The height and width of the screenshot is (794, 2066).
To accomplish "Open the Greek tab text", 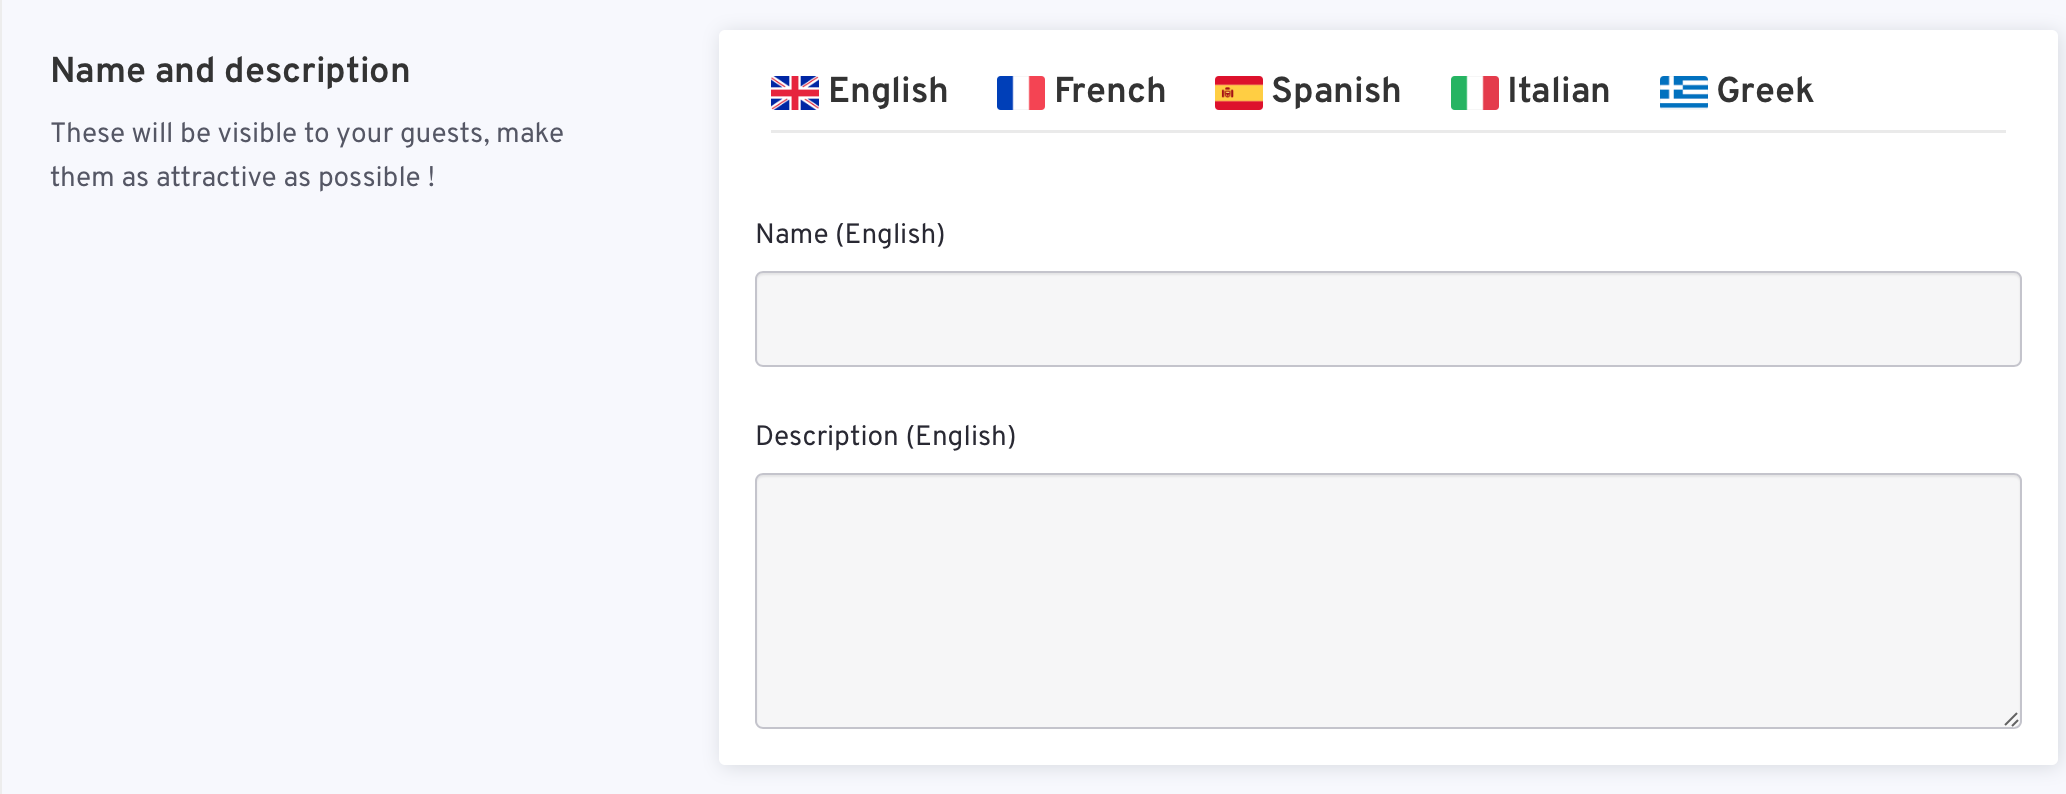I will [1765, 91].
